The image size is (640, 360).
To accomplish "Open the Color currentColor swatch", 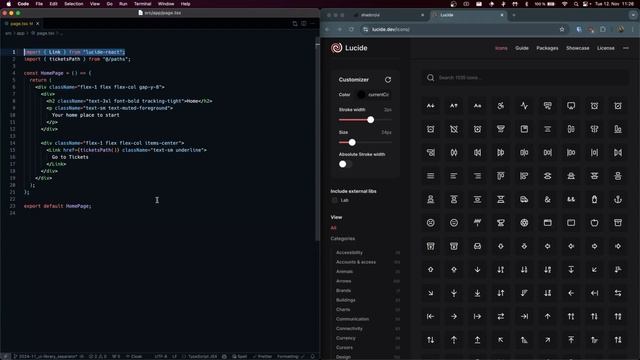I will [x=361, y=95].
